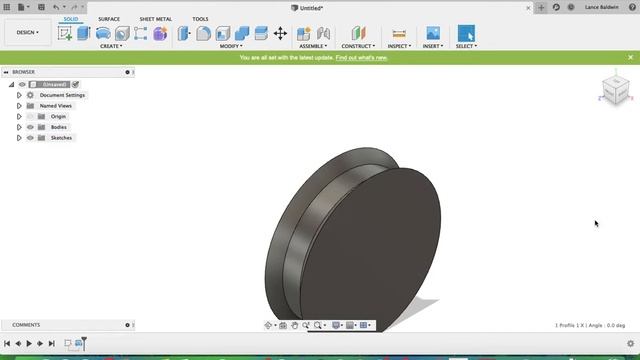Click the Combine tool icon
Image resolution: width=640 pixels, height=360 pixels.
click(242, 33)
